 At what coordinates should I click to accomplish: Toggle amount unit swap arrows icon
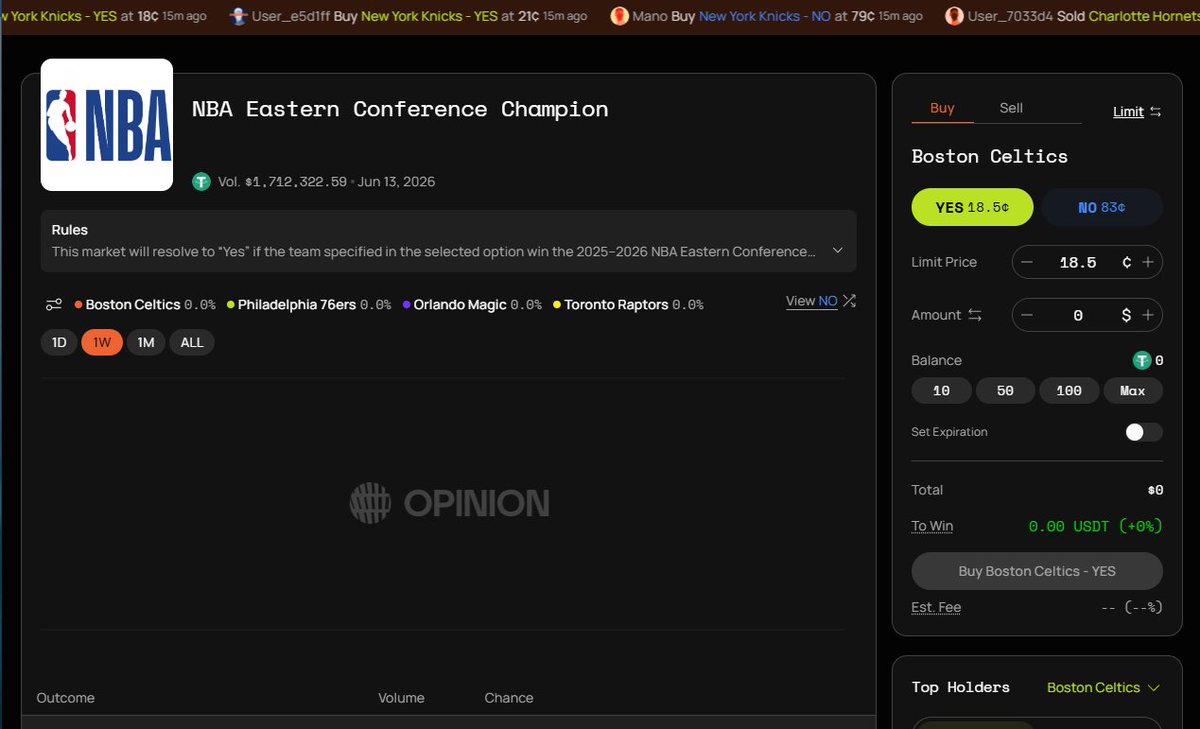[975, 315]
